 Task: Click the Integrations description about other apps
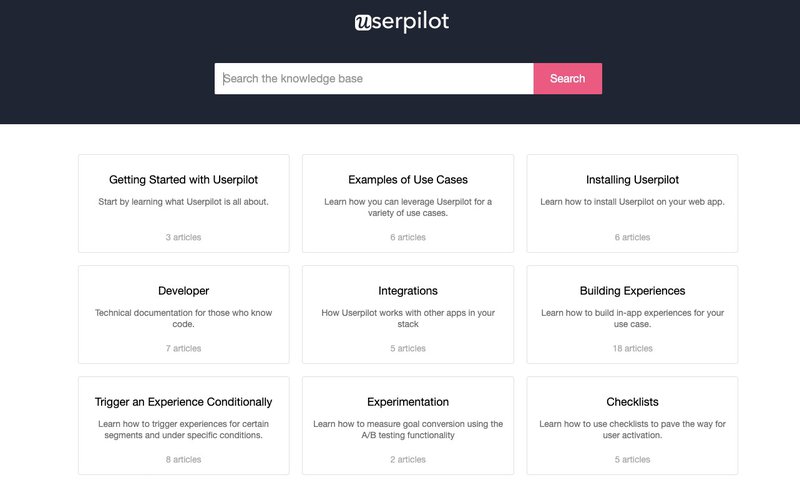coord(408,318)
